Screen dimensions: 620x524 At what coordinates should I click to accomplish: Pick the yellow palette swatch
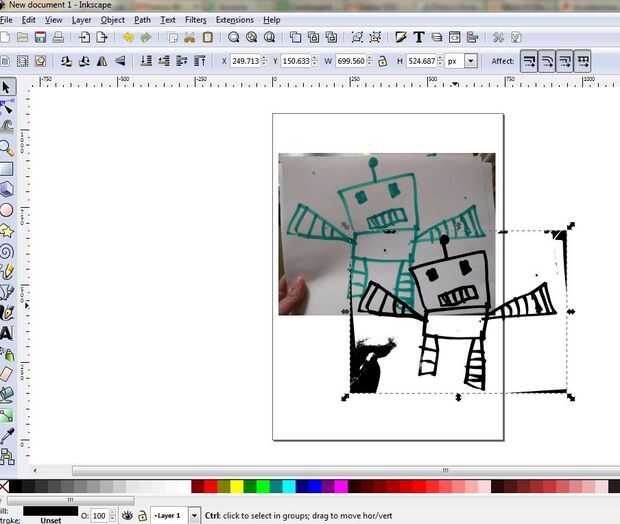coord(237,486)
